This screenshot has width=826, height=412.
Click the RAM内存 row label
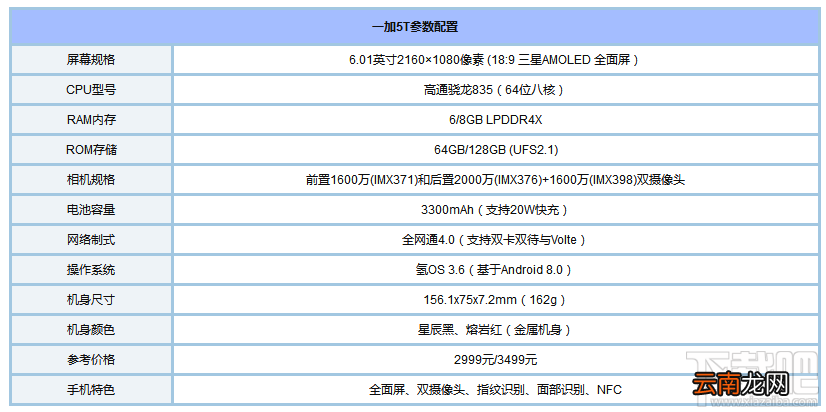(x=91, y=120)
